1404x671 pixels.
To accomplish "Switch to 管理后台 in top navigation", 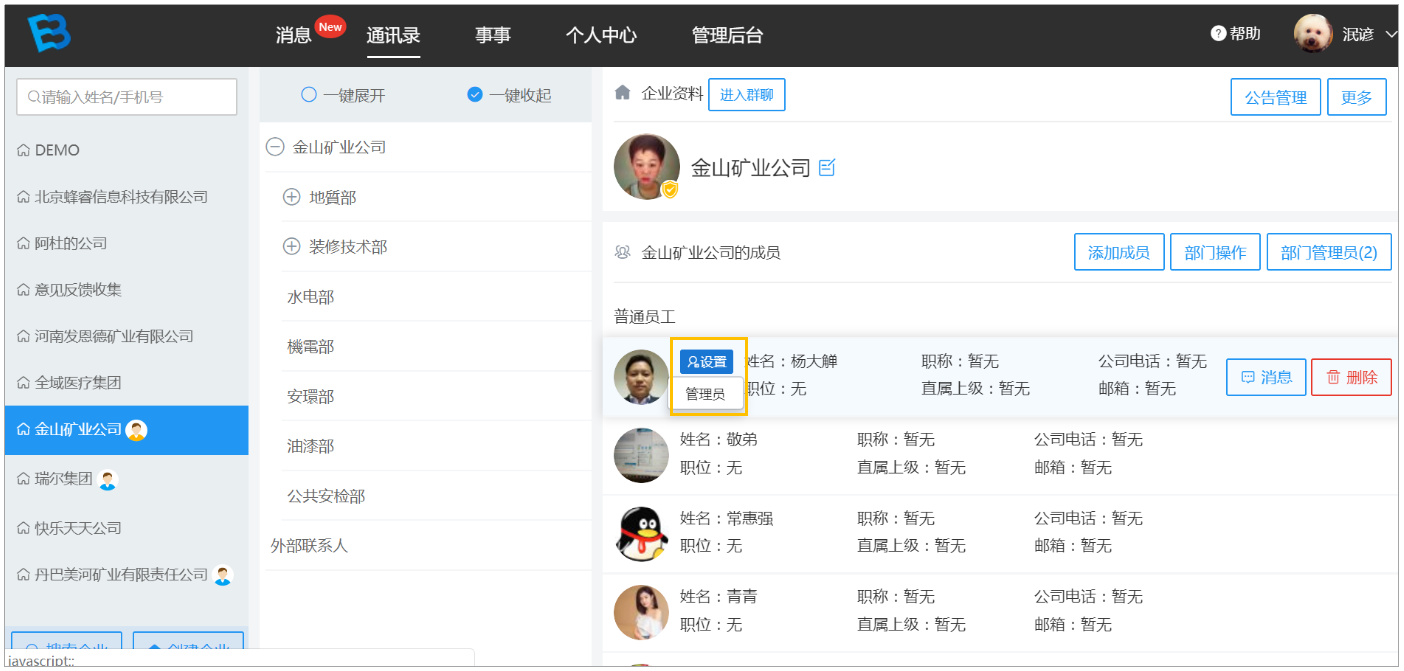I will pos(727,35).
